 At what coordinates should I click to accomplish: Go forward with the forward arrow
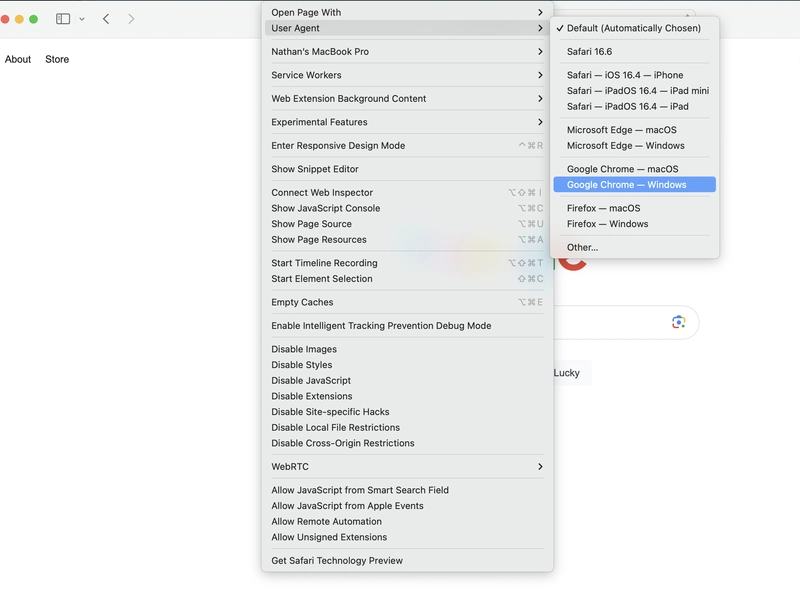[x=131, y=19]
